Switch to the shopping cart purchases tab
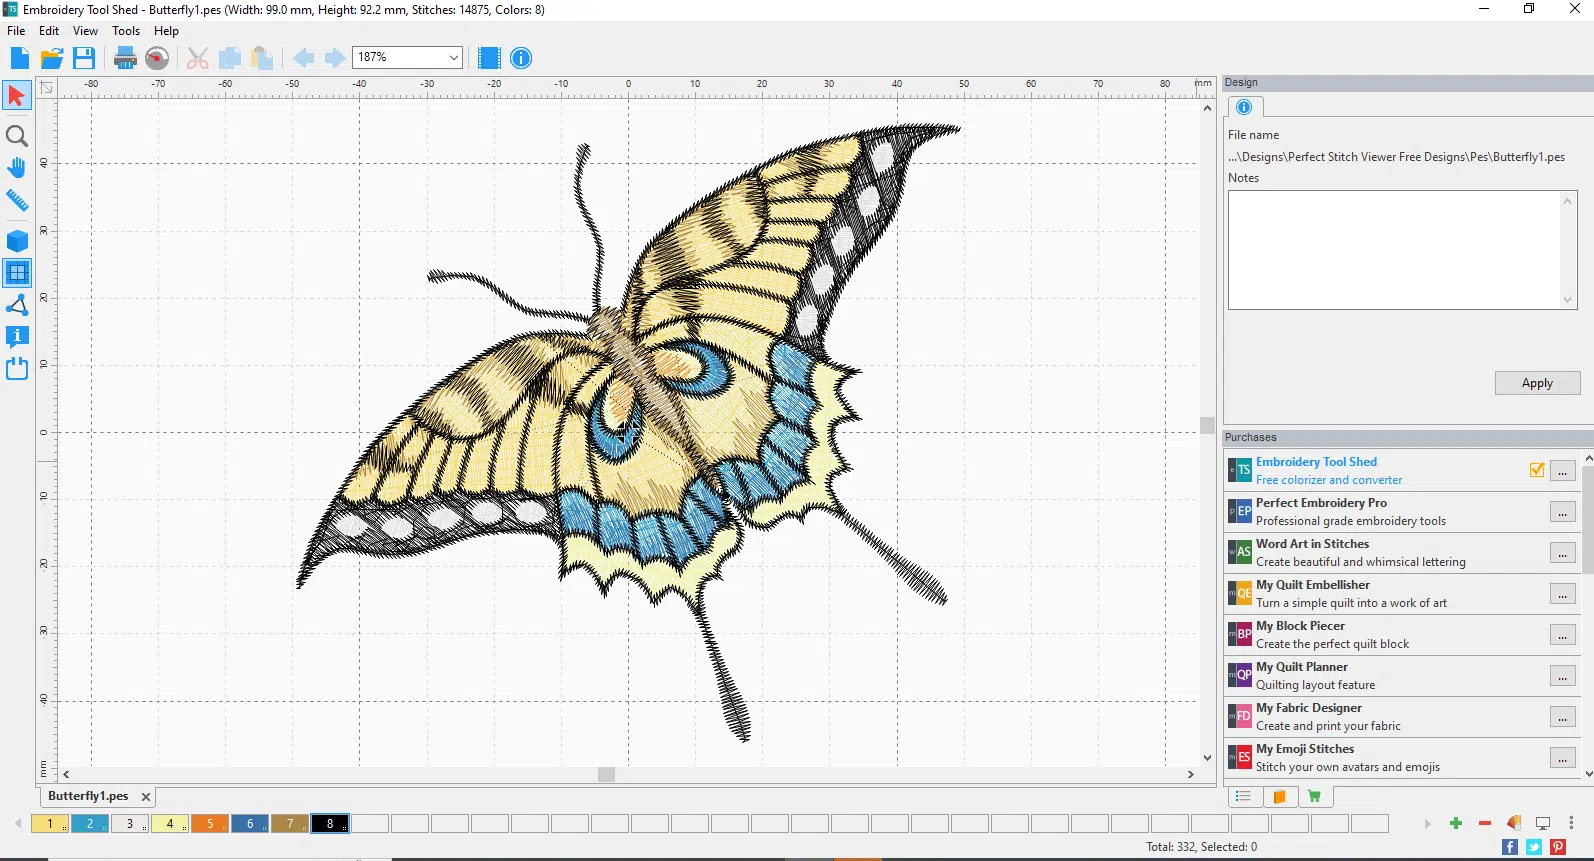 click(x=1314, y=796)
